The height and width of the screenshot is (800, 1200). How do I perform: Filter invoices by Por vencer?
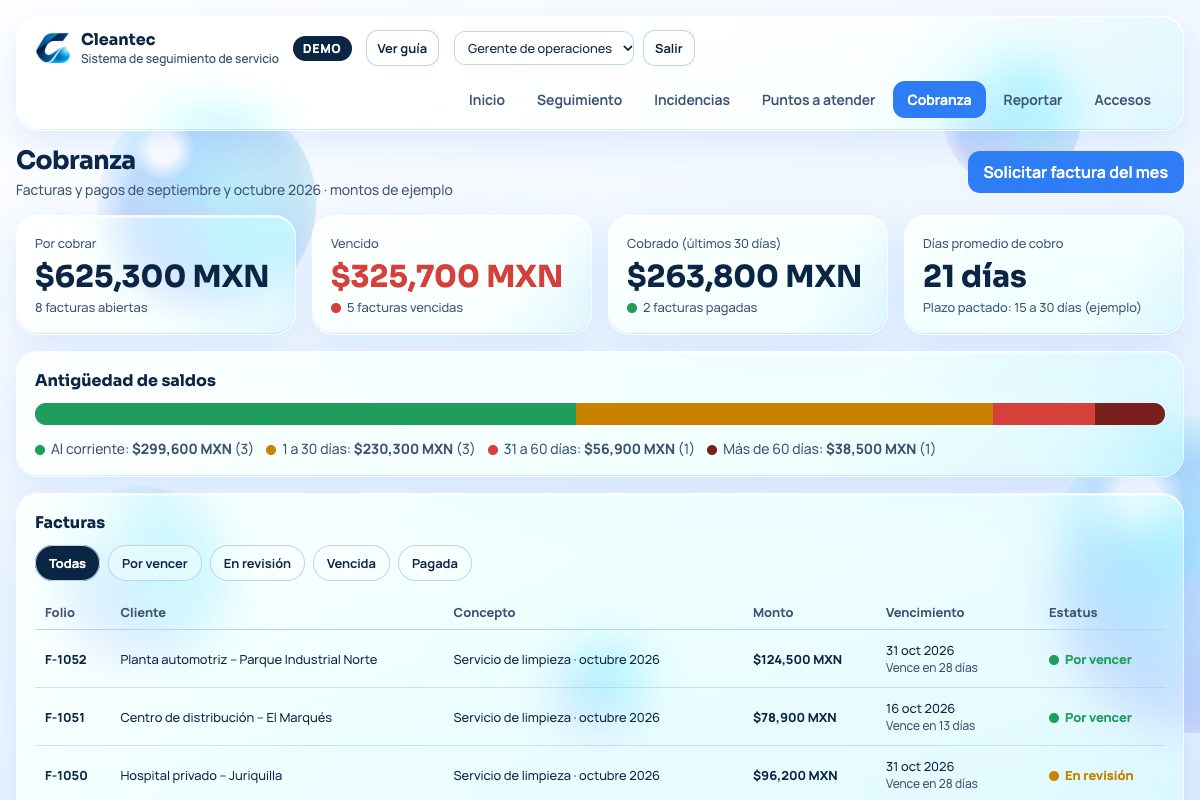click(155, 563)
